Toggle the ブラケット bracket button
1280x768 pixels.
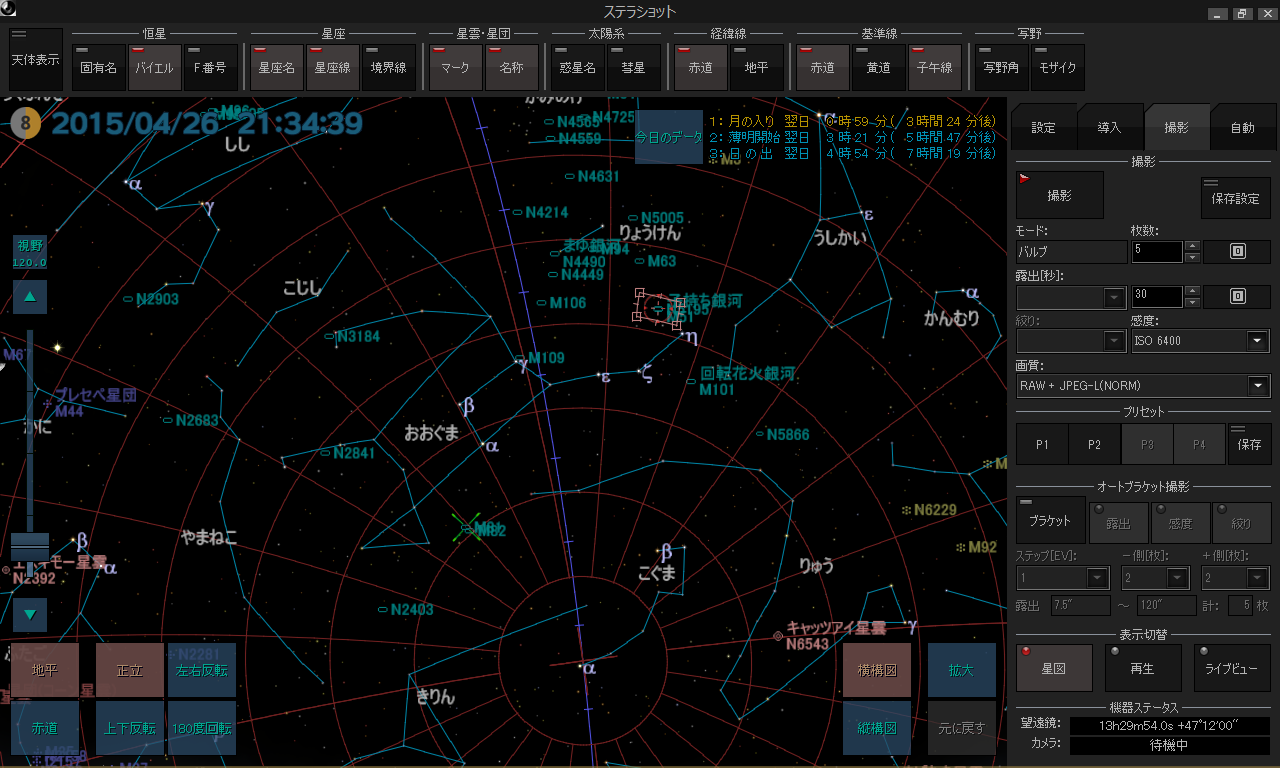point(1051,520)
